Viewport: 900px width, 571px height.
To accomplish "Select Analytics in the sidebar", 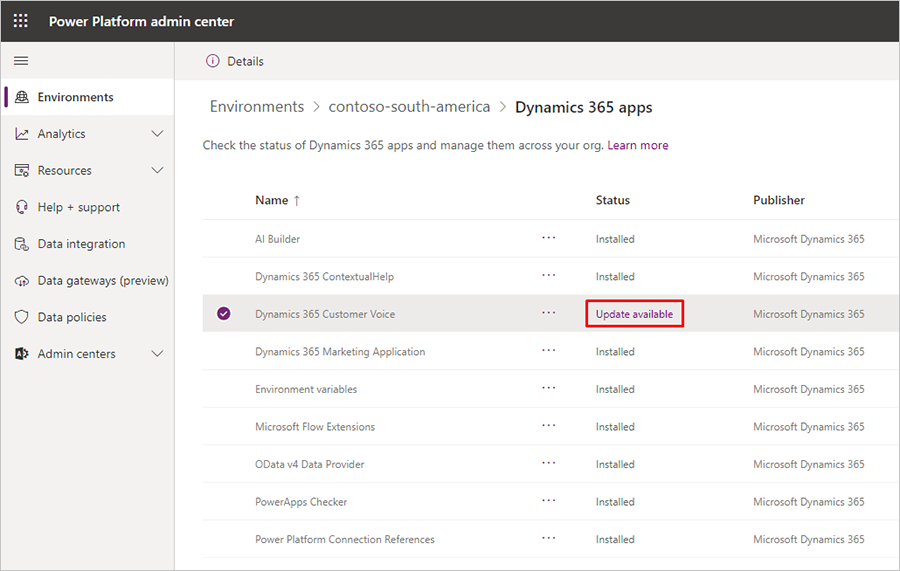I will (61, 134).
